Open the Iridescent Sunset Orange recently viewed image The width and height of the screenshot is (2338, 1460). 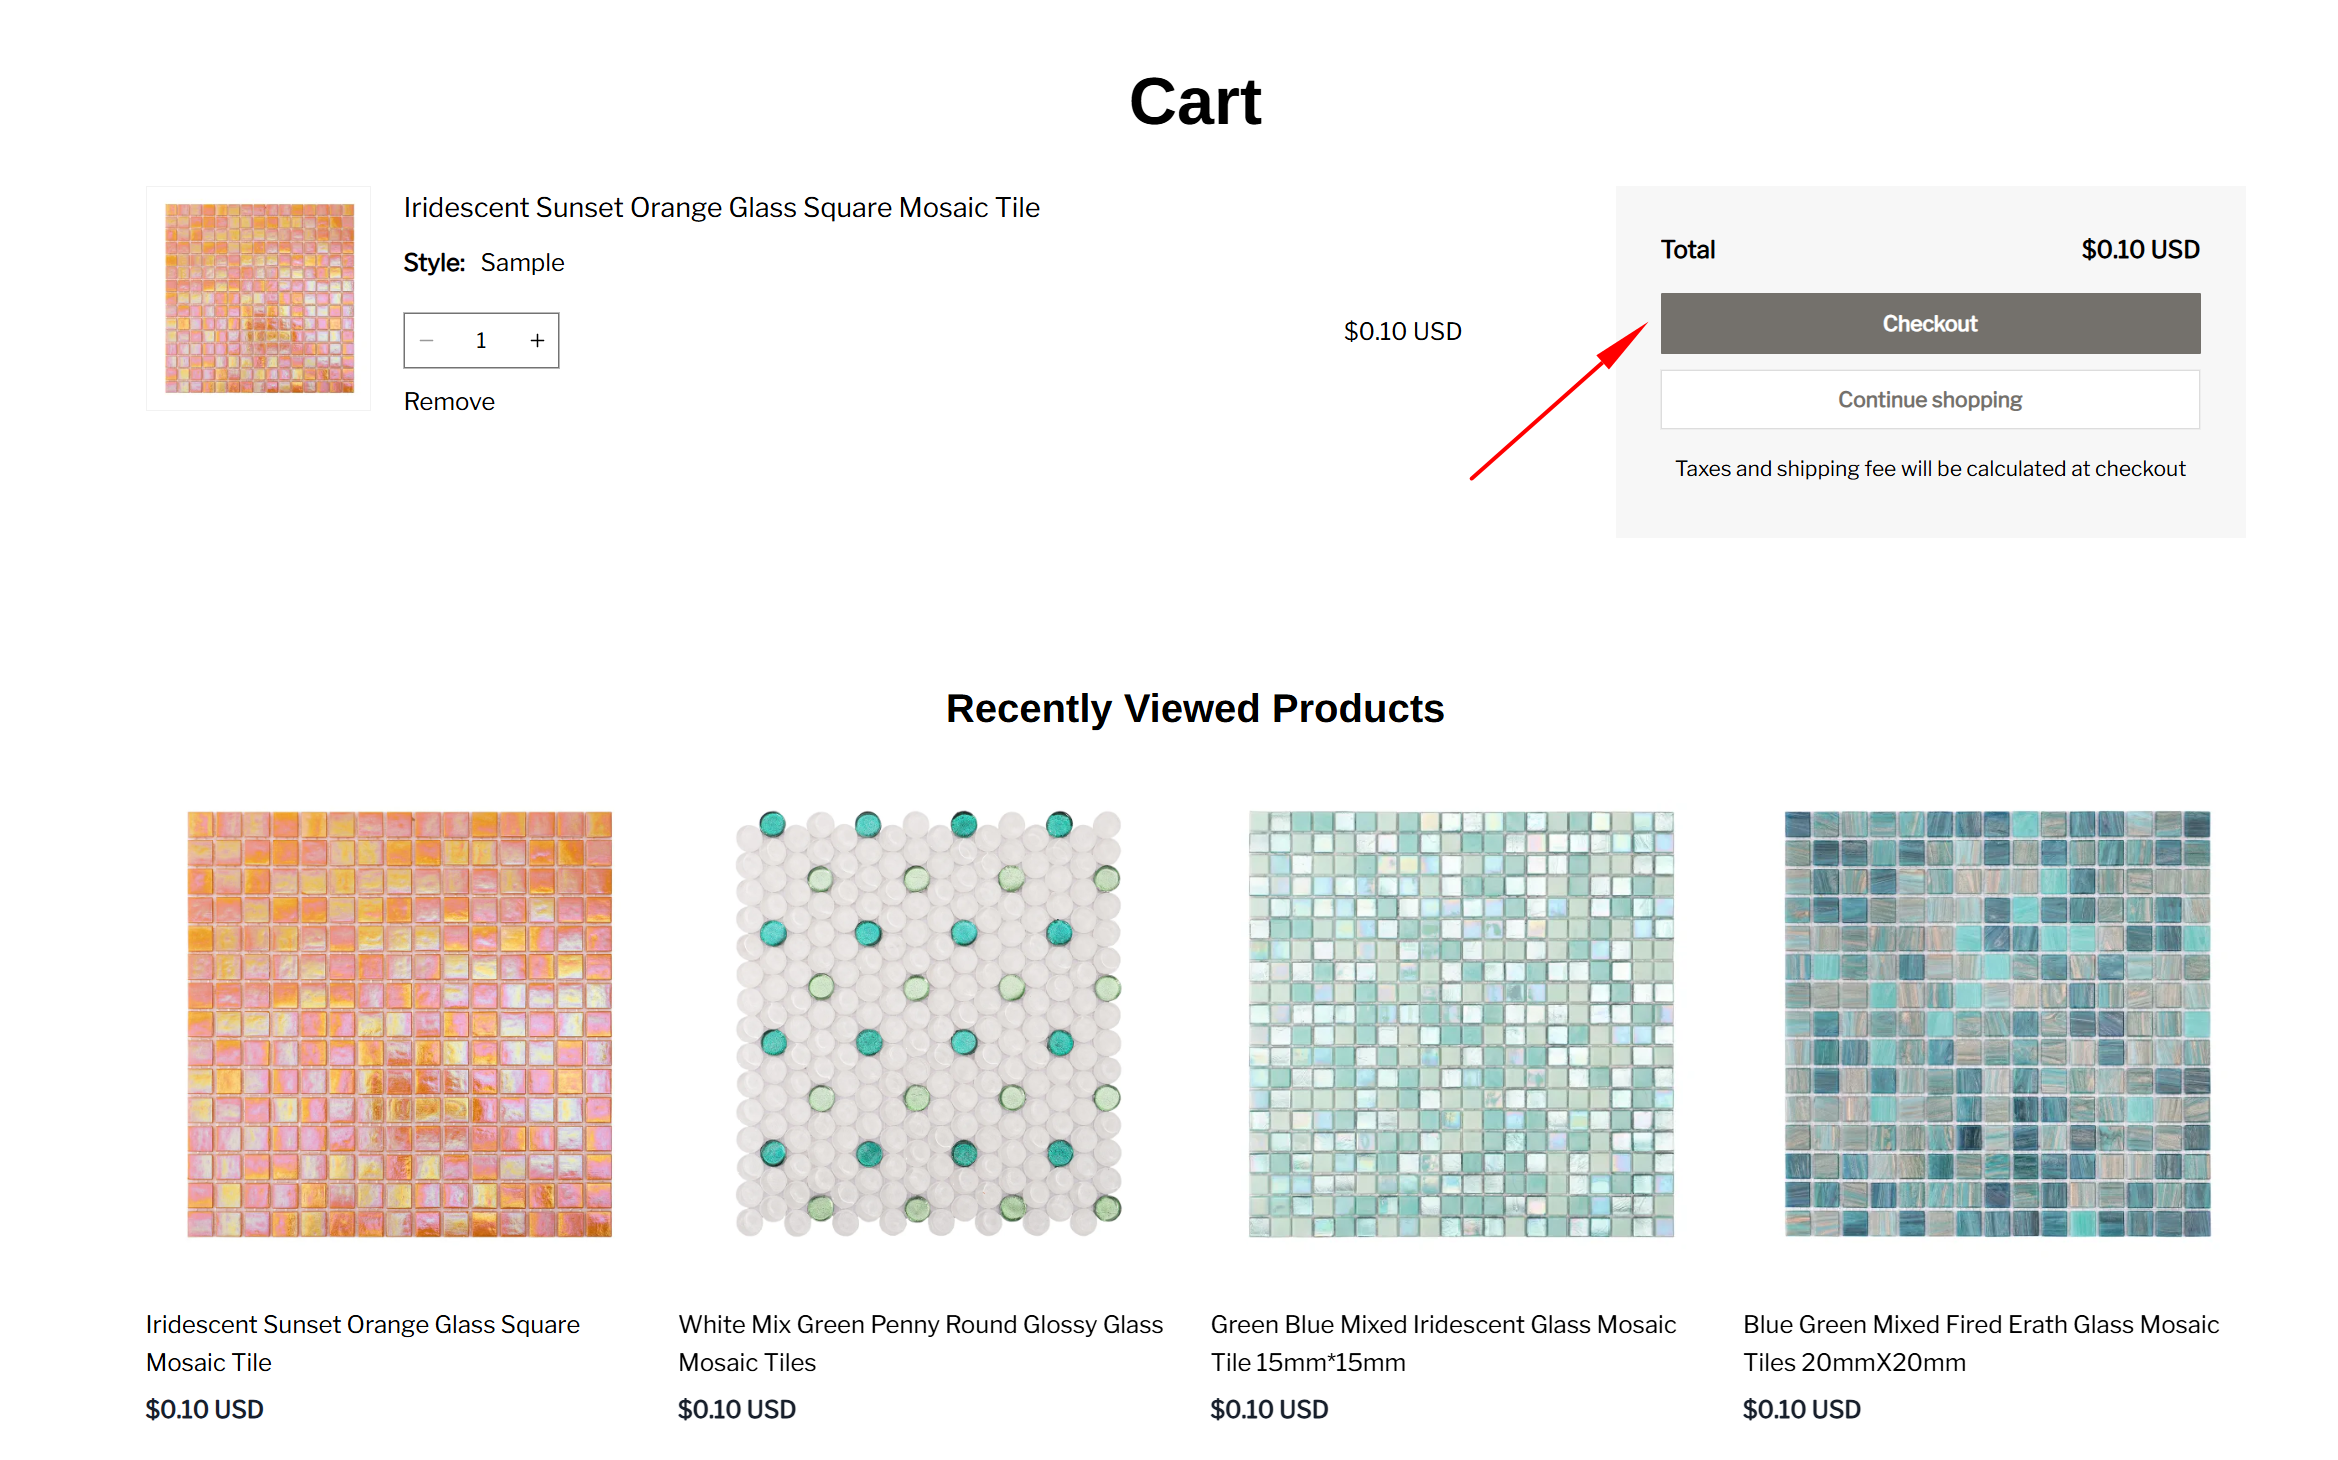pyautogui.click(x=399, y=1023)
